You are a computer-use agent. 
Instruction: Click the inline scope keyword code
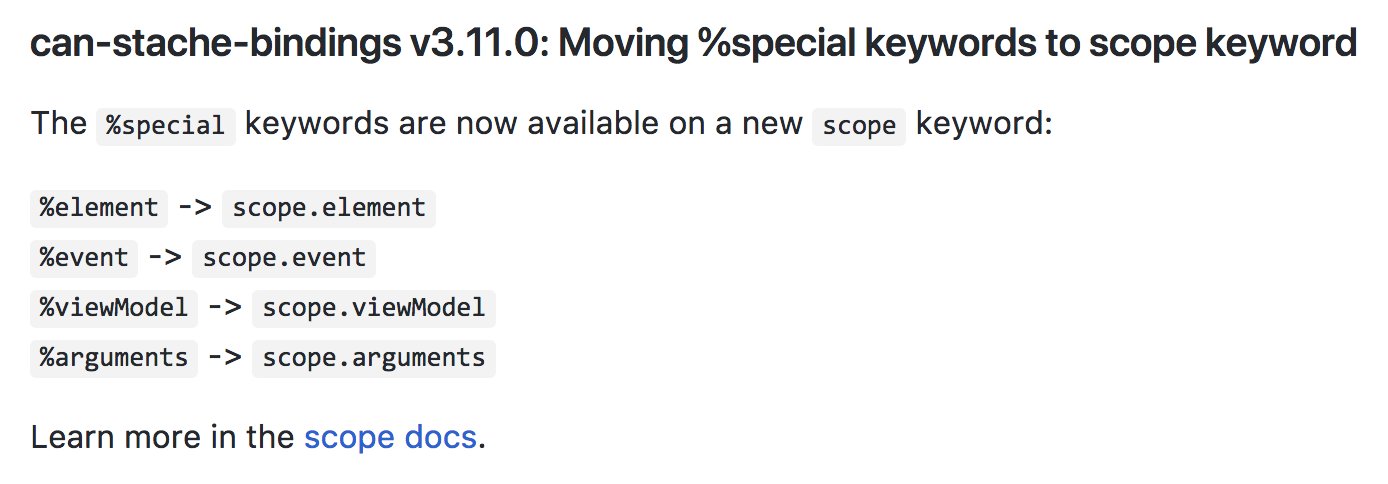click(859, 126)
